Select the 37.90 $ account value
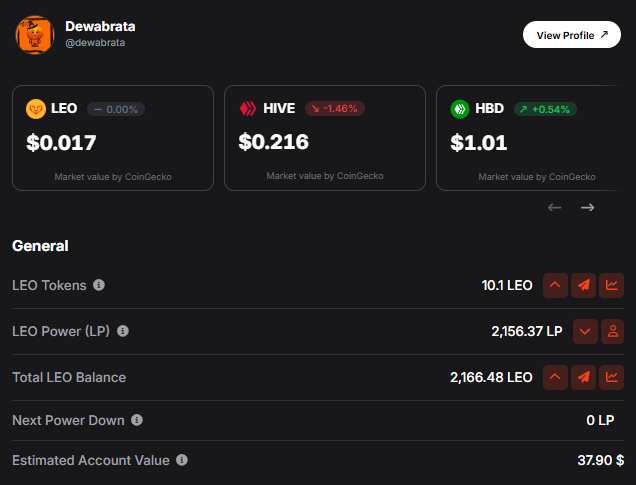The height and width of the screenshot is (485, 636). [x=601, y=460]
